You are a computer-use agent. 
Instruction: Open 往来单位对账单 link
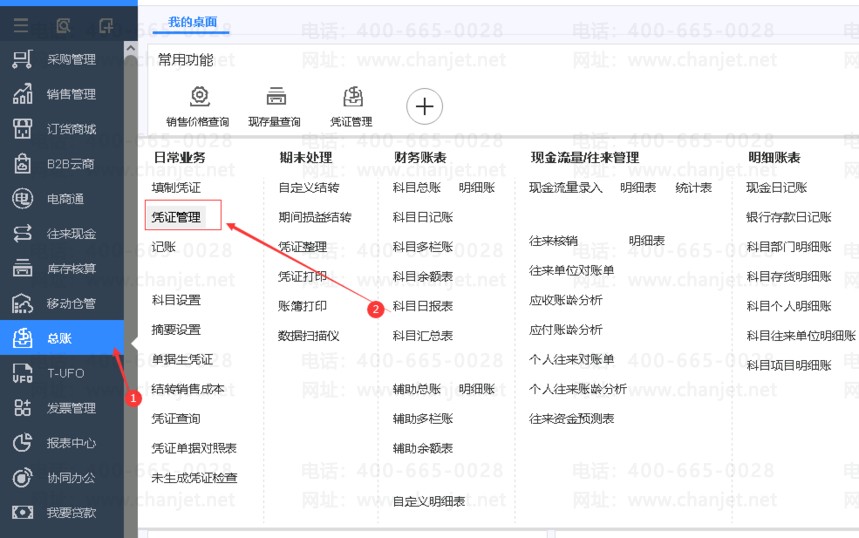(x=571, y=271)
